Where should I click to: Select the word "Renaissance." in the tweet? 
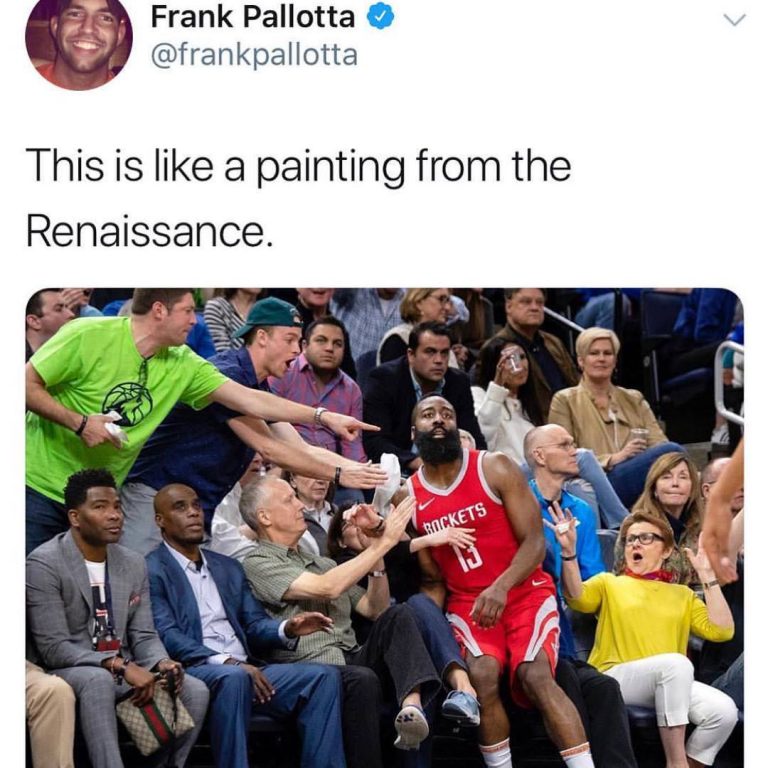click(149, 231)
